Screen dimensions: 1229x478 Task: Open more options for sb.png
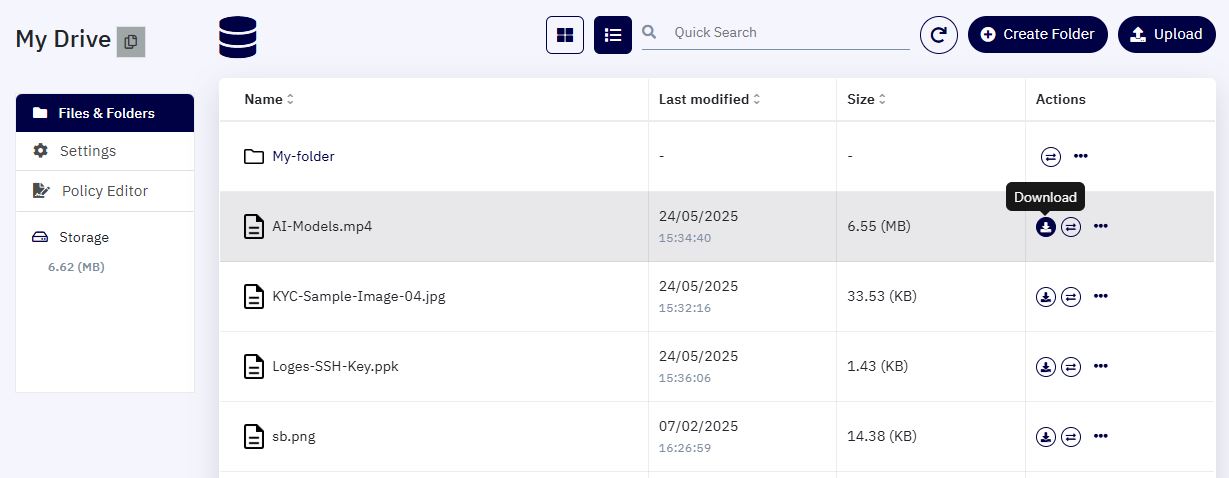1101,437
